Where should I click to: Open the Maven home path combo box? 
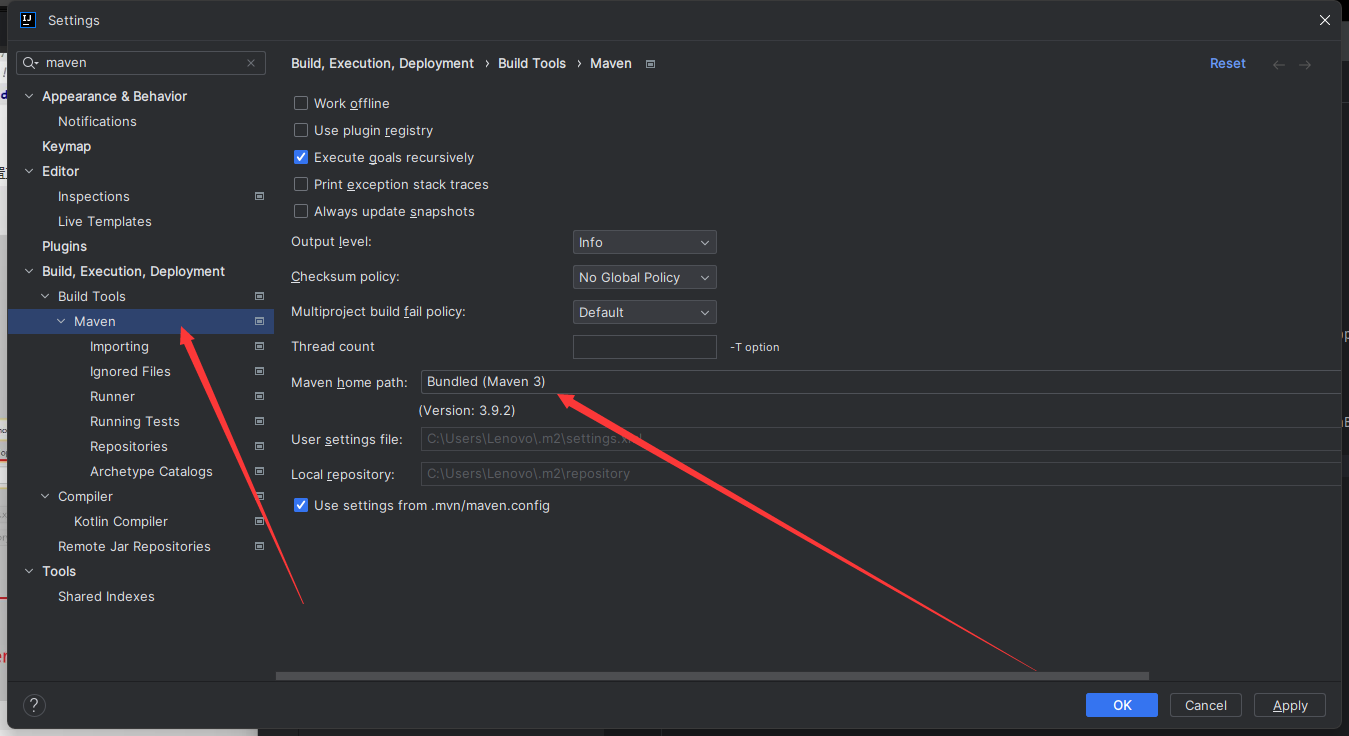880,381
